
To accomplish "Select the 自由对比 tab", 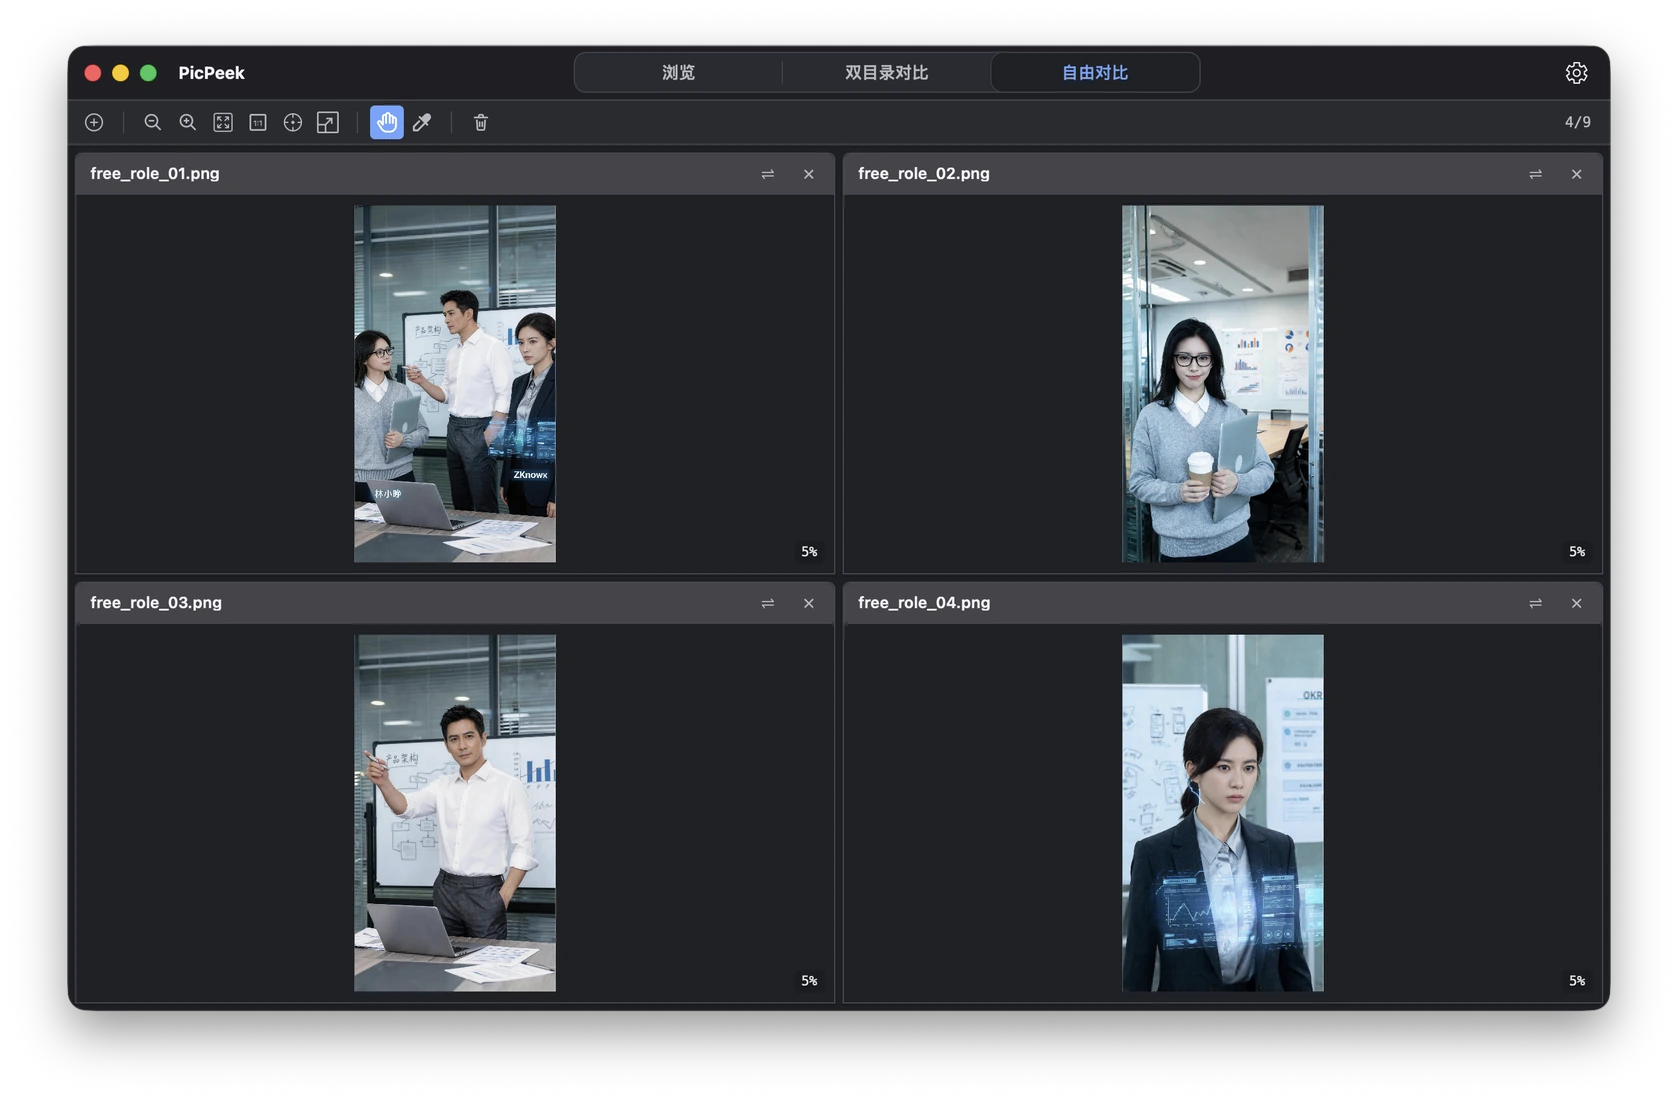I will (1095, 73).
